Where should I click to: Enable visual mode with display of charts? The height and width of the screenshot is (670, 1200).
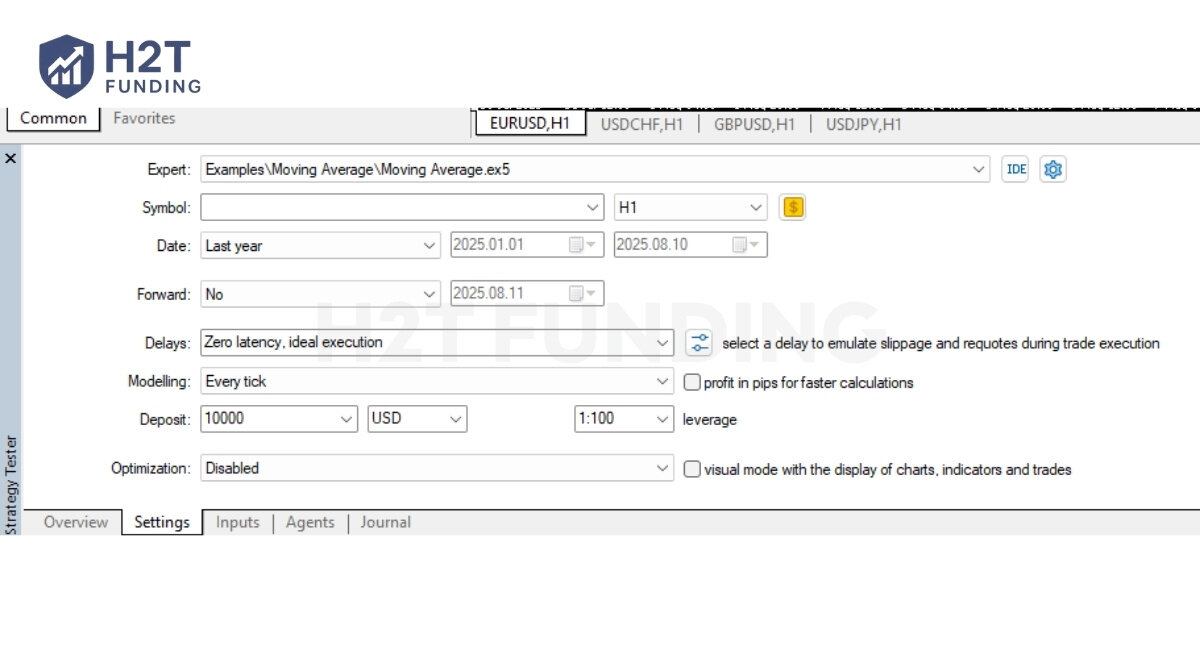tap(692, 469)
